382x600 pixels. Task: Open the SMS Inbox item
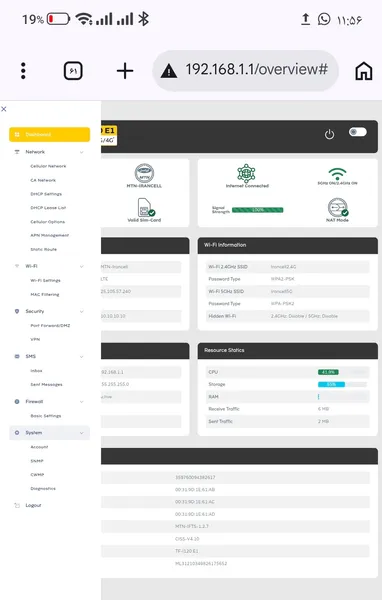(x=36, y=371)
